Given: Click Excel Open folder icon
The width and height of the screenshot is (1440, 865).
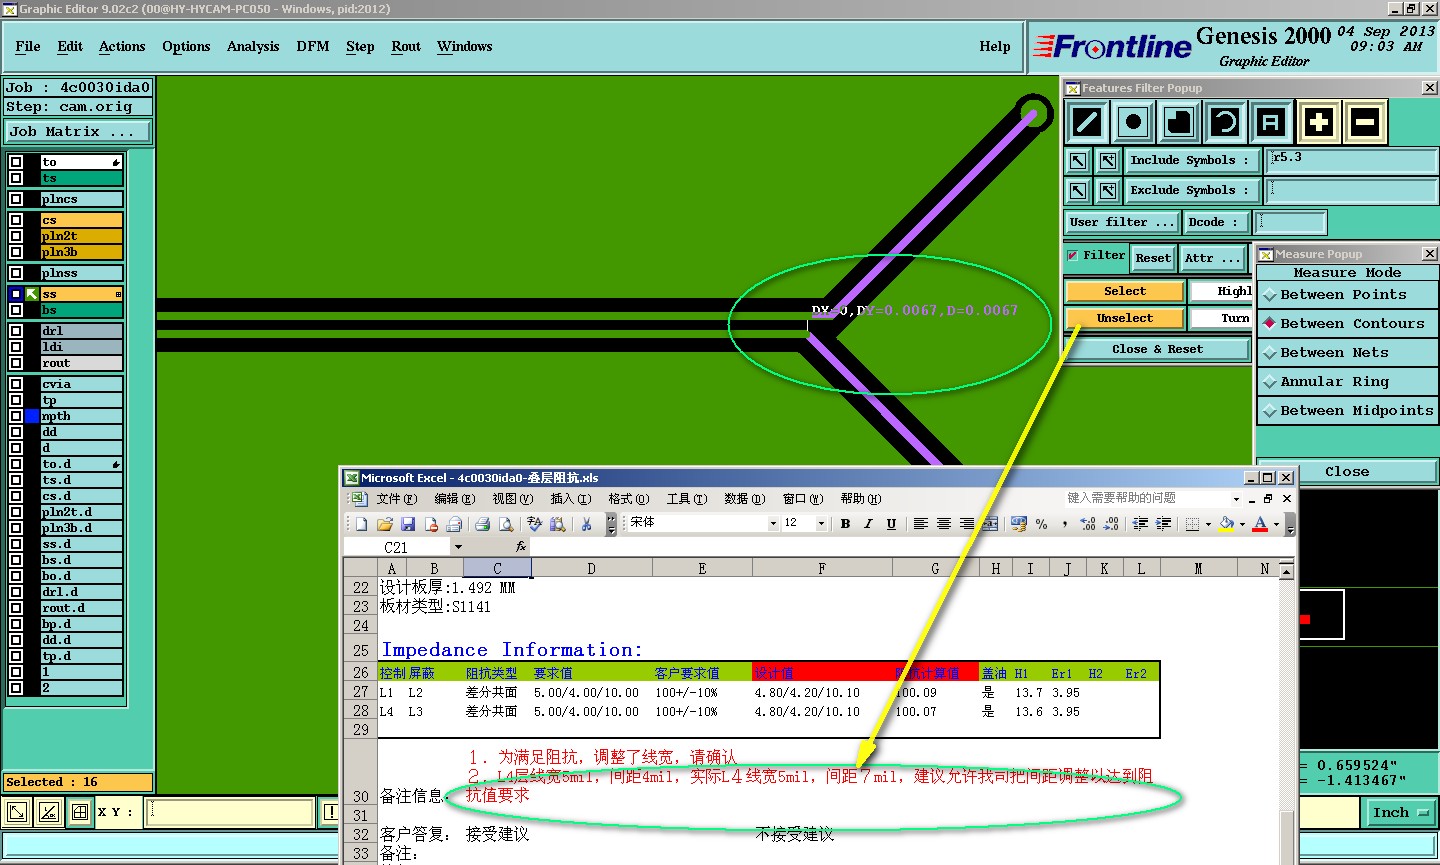Looking at the screenshot, I should [x=385, y=524].
